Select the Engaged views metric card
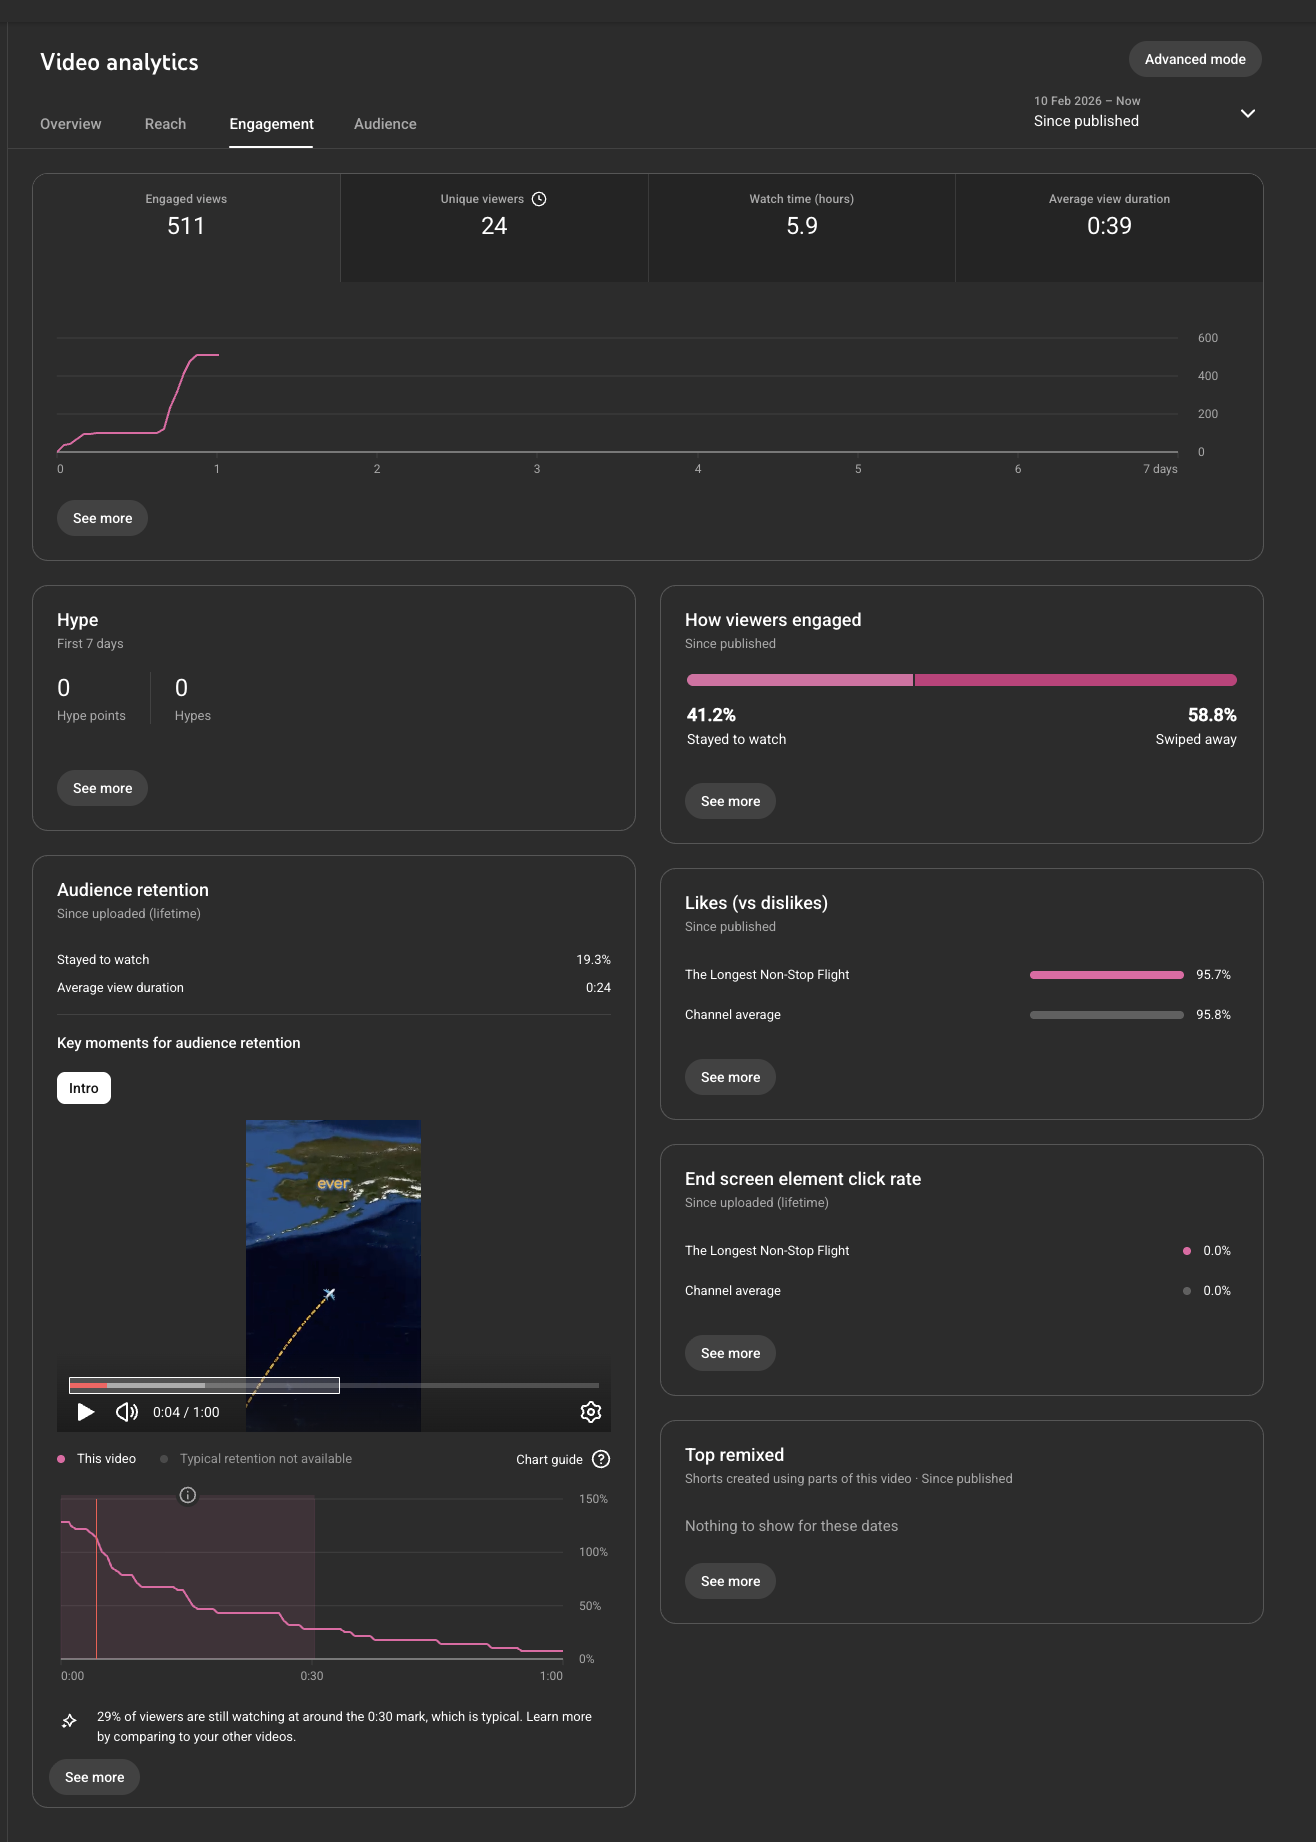Viewport: 1316px width, 1842px height. coord(186,228)
